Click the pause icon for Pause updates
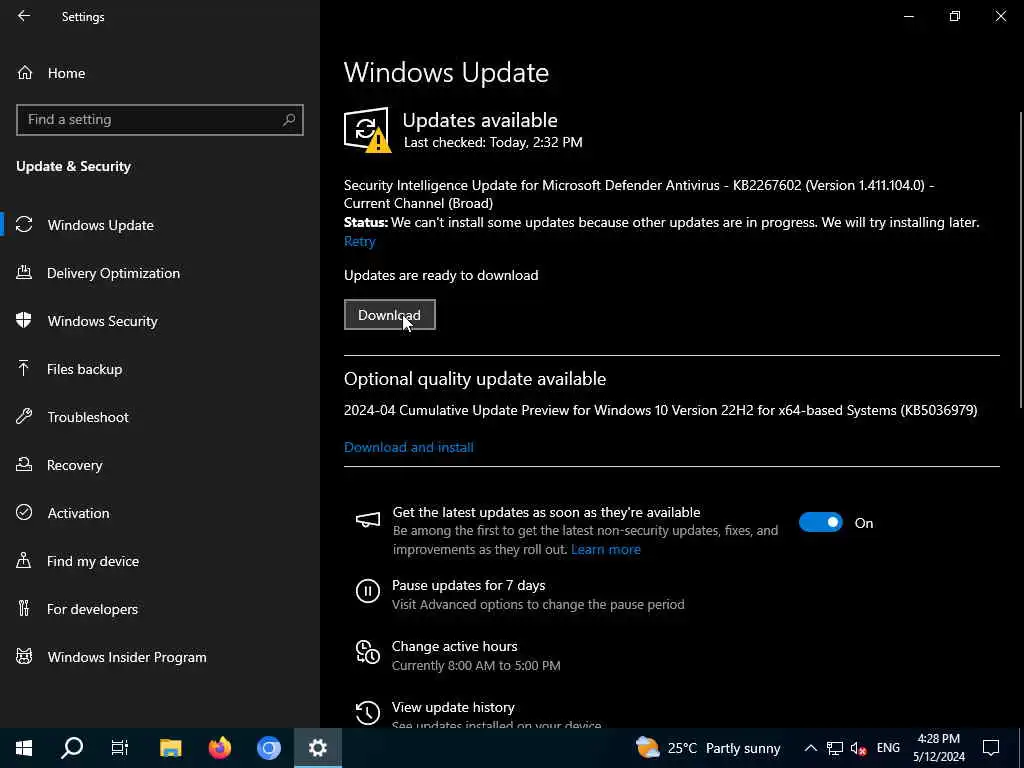This screenshot has width=1024, height=768. click(368, 592)
